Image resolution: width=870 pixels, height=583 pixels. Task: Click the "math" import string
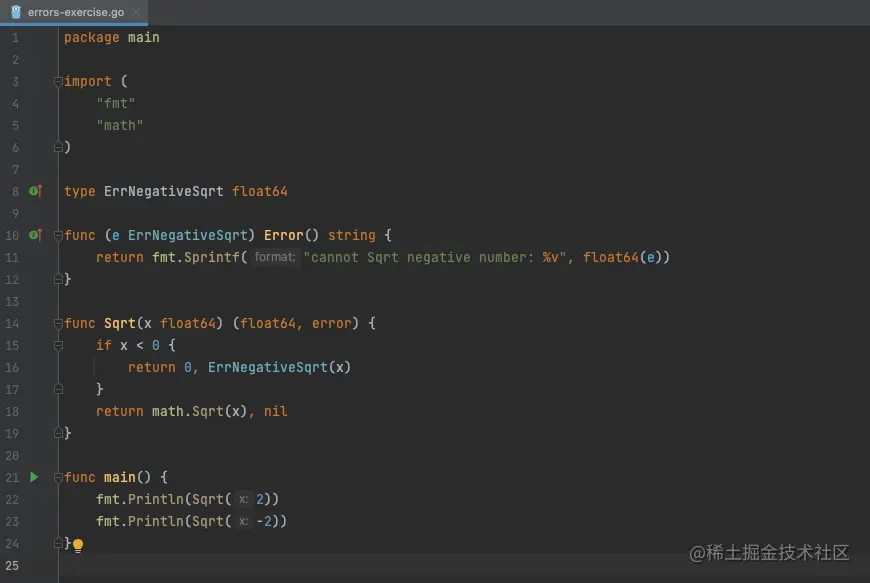pos(119,125)
